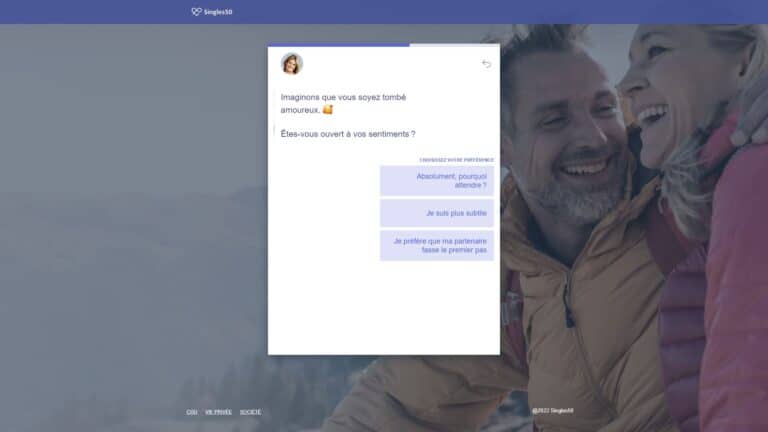The height and width of the screenshot is (432, 768).
Task: Click the in-love emoji after "amoureux"
Action: (328, 110)
